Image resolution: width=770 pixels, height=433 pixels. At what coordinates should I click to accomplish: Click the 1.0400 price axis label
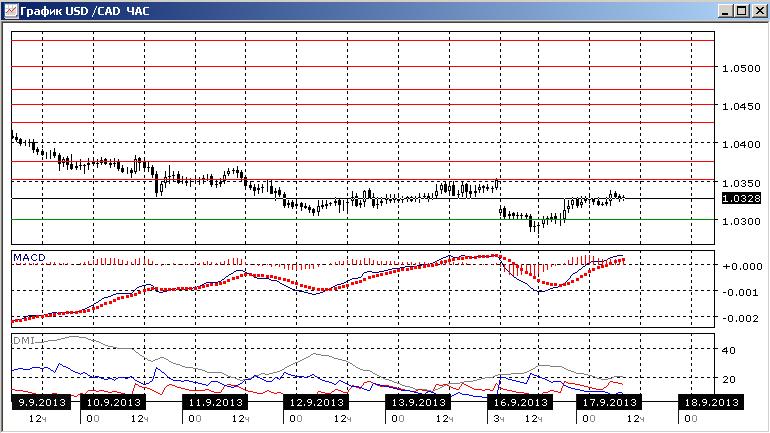tap(741, 144)
